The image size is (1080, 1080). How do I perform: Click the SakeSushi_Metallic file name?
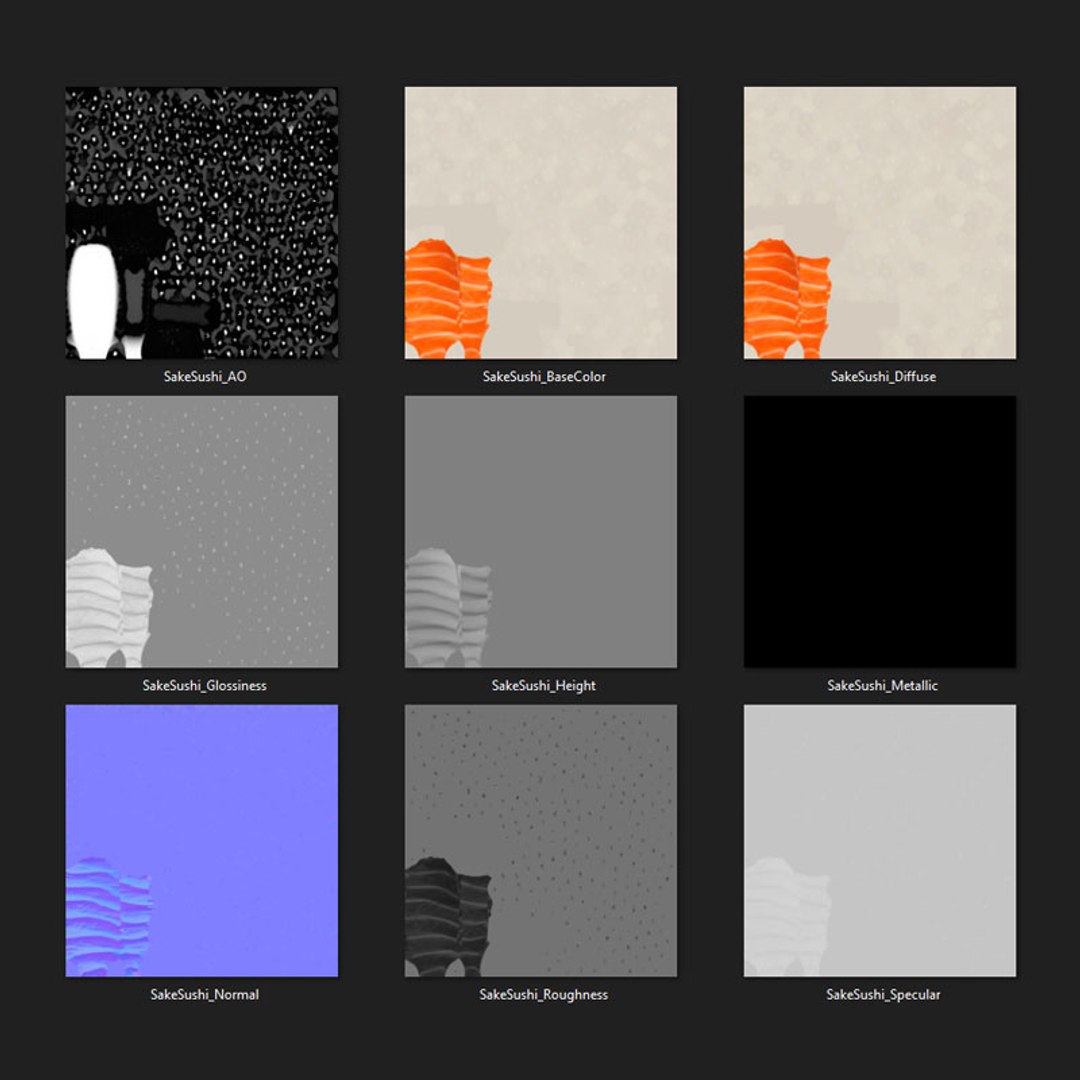tap(882, 685)
